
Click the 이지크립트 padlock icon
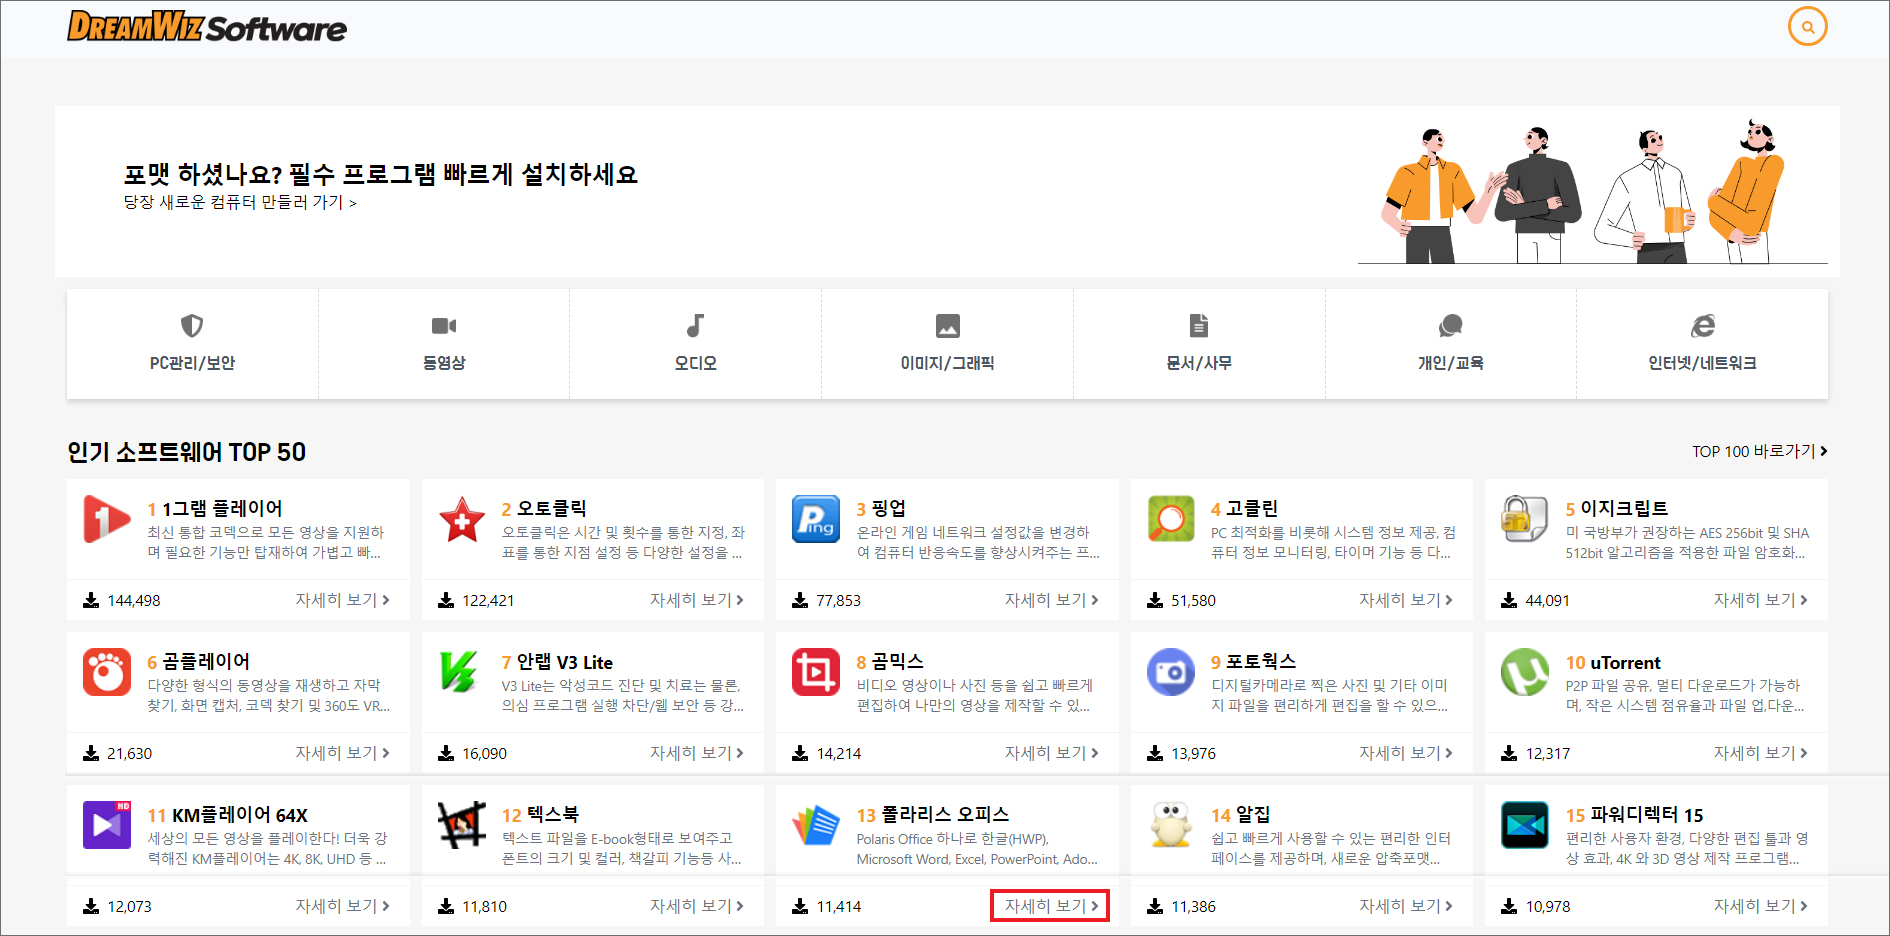[1525, 519]
